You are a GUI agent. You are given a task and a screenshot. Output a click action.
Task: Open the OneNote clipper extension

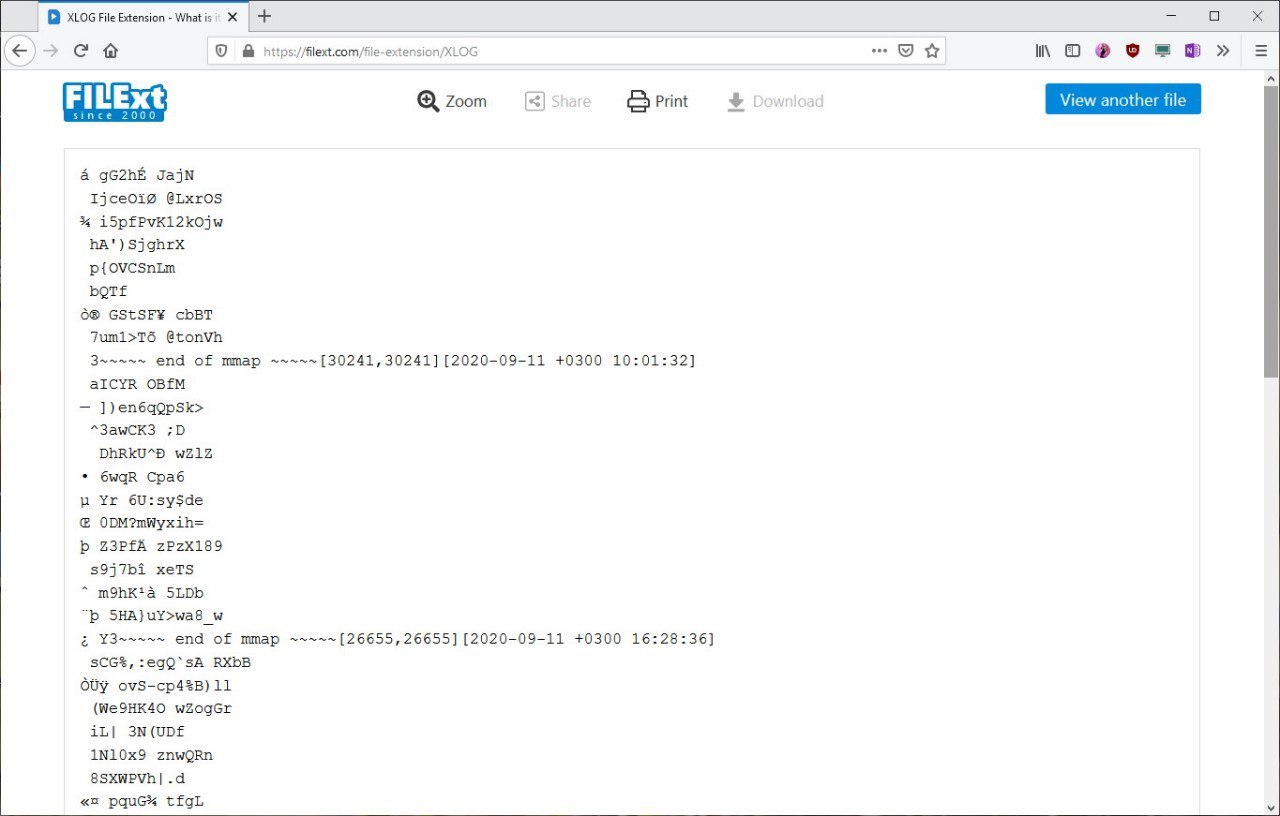(x=1192, y=51)
